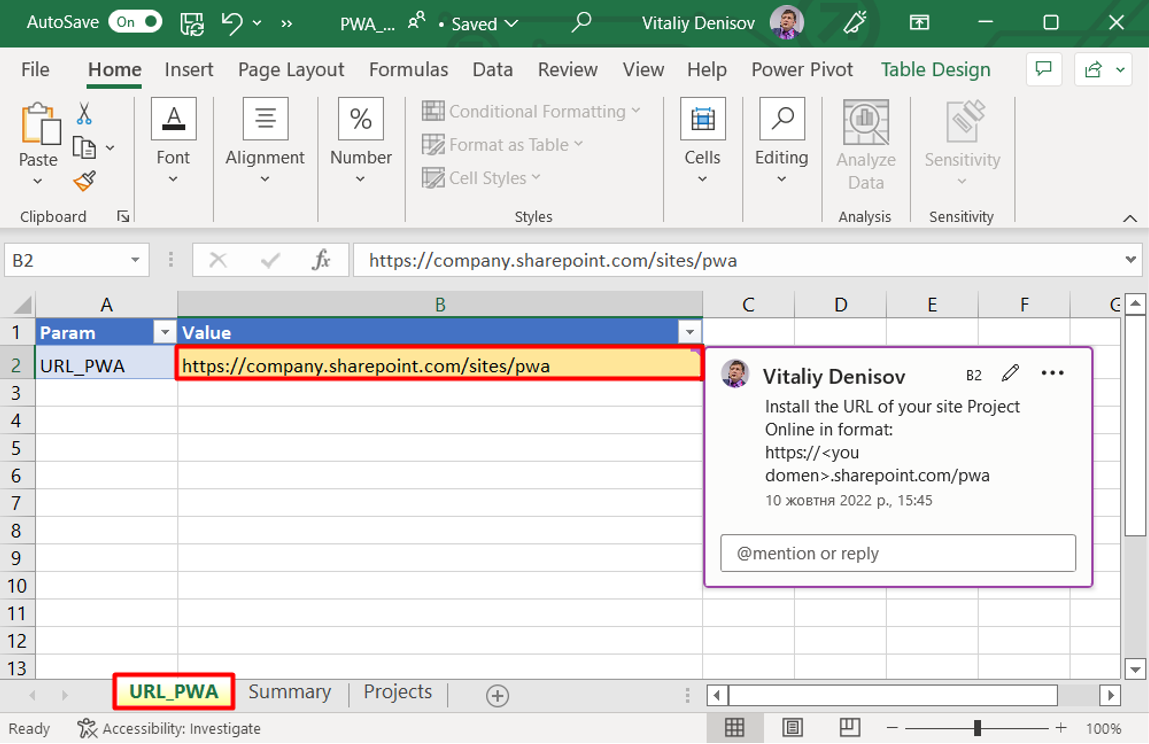The image size is (1149, 744).
Task: Open Vitaliy Denisov account avatar
Action: point(786,22)
